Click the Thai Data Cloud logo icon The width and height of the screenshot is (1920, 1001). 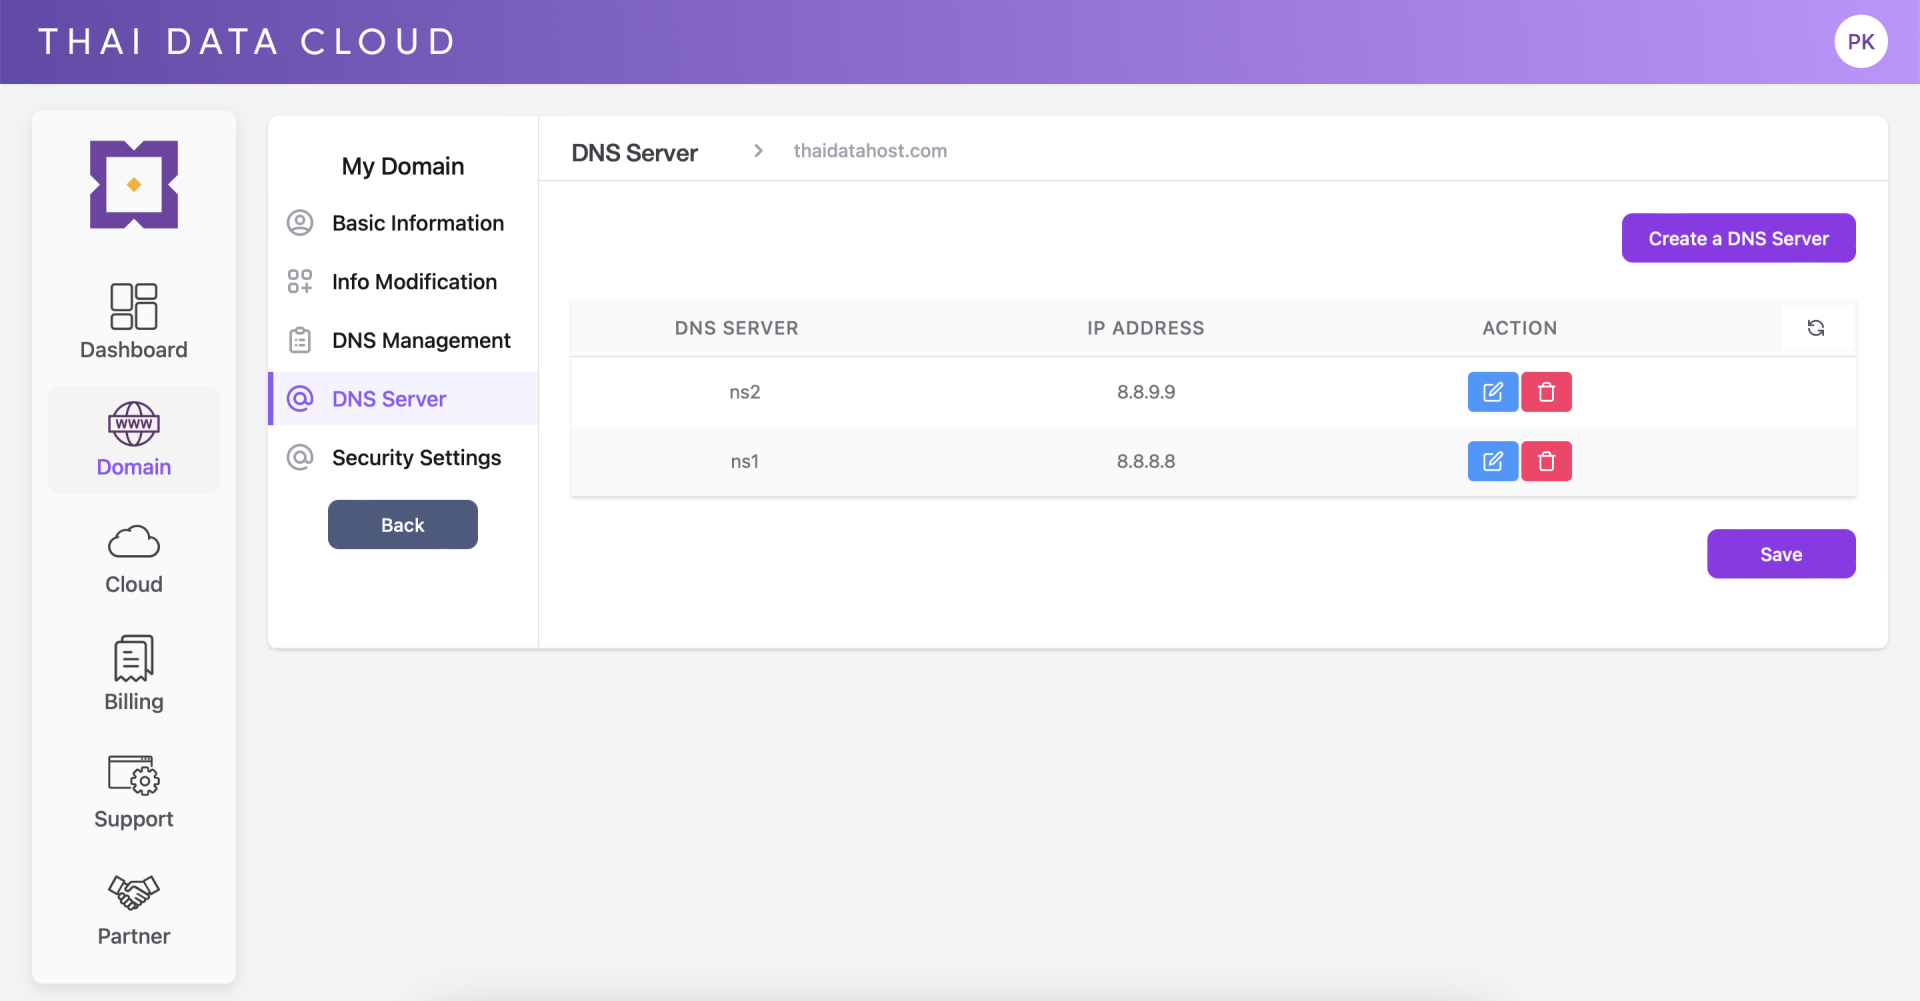133,185
